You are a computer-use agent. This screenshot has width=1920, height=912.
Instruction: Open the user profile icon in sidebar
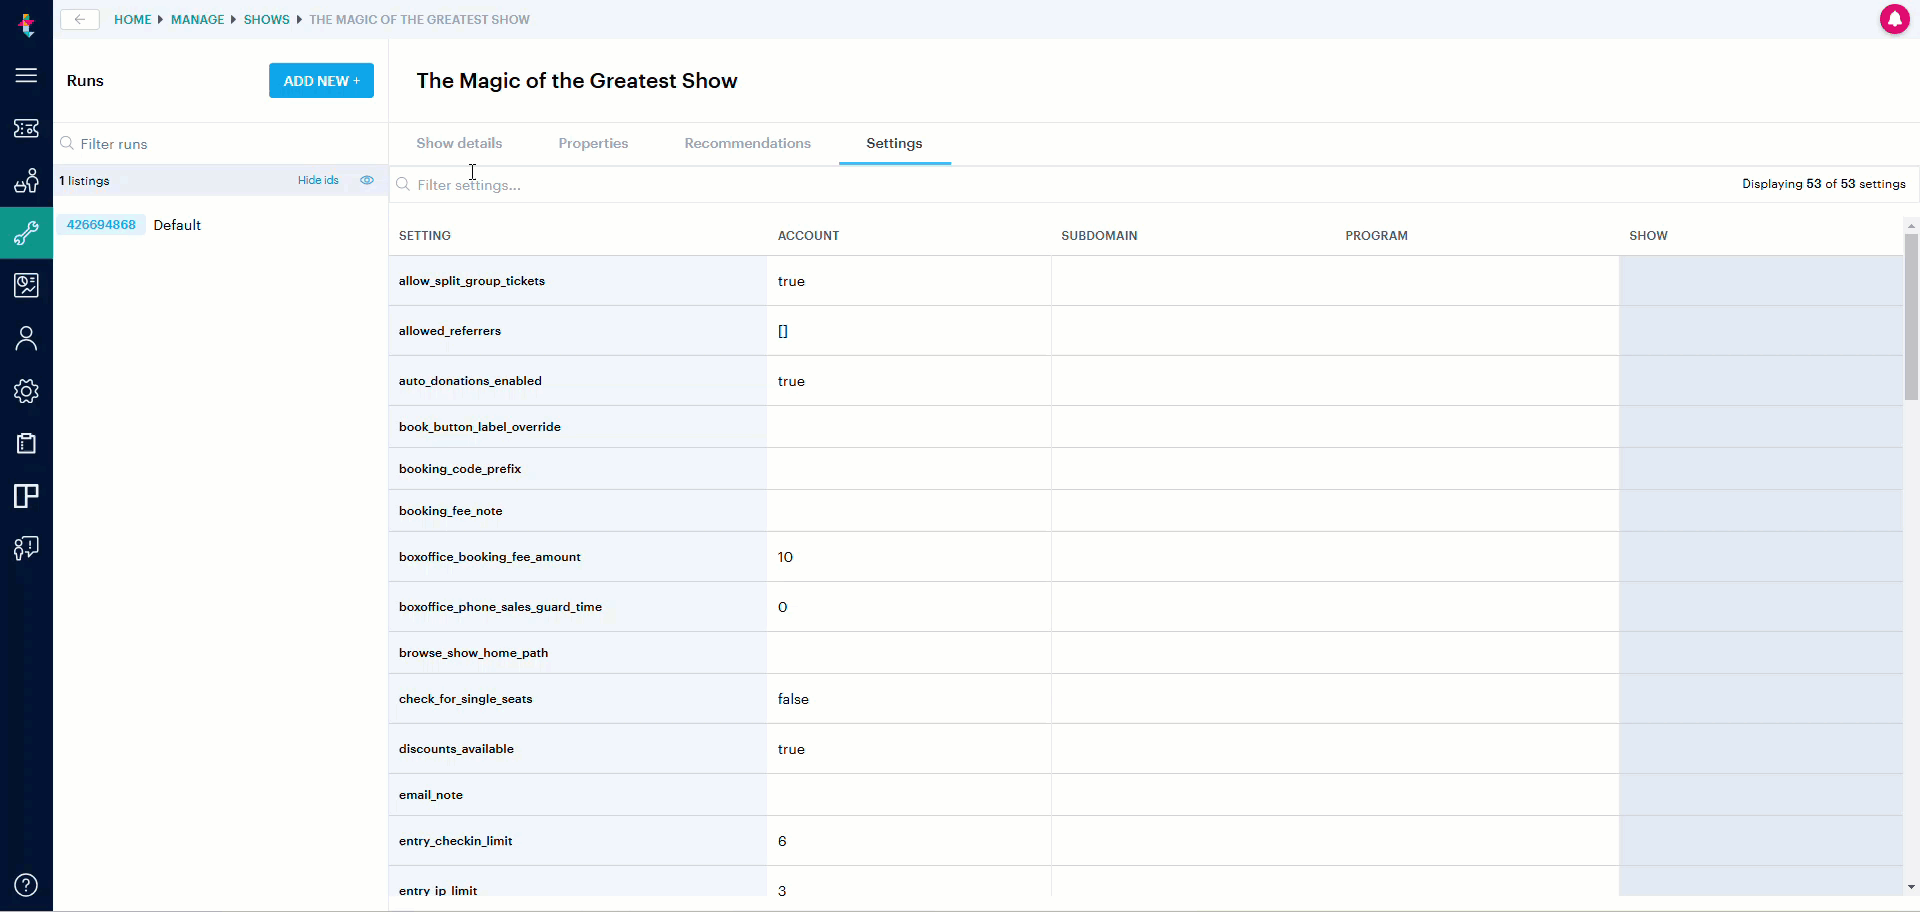click(x=26, y=338)
